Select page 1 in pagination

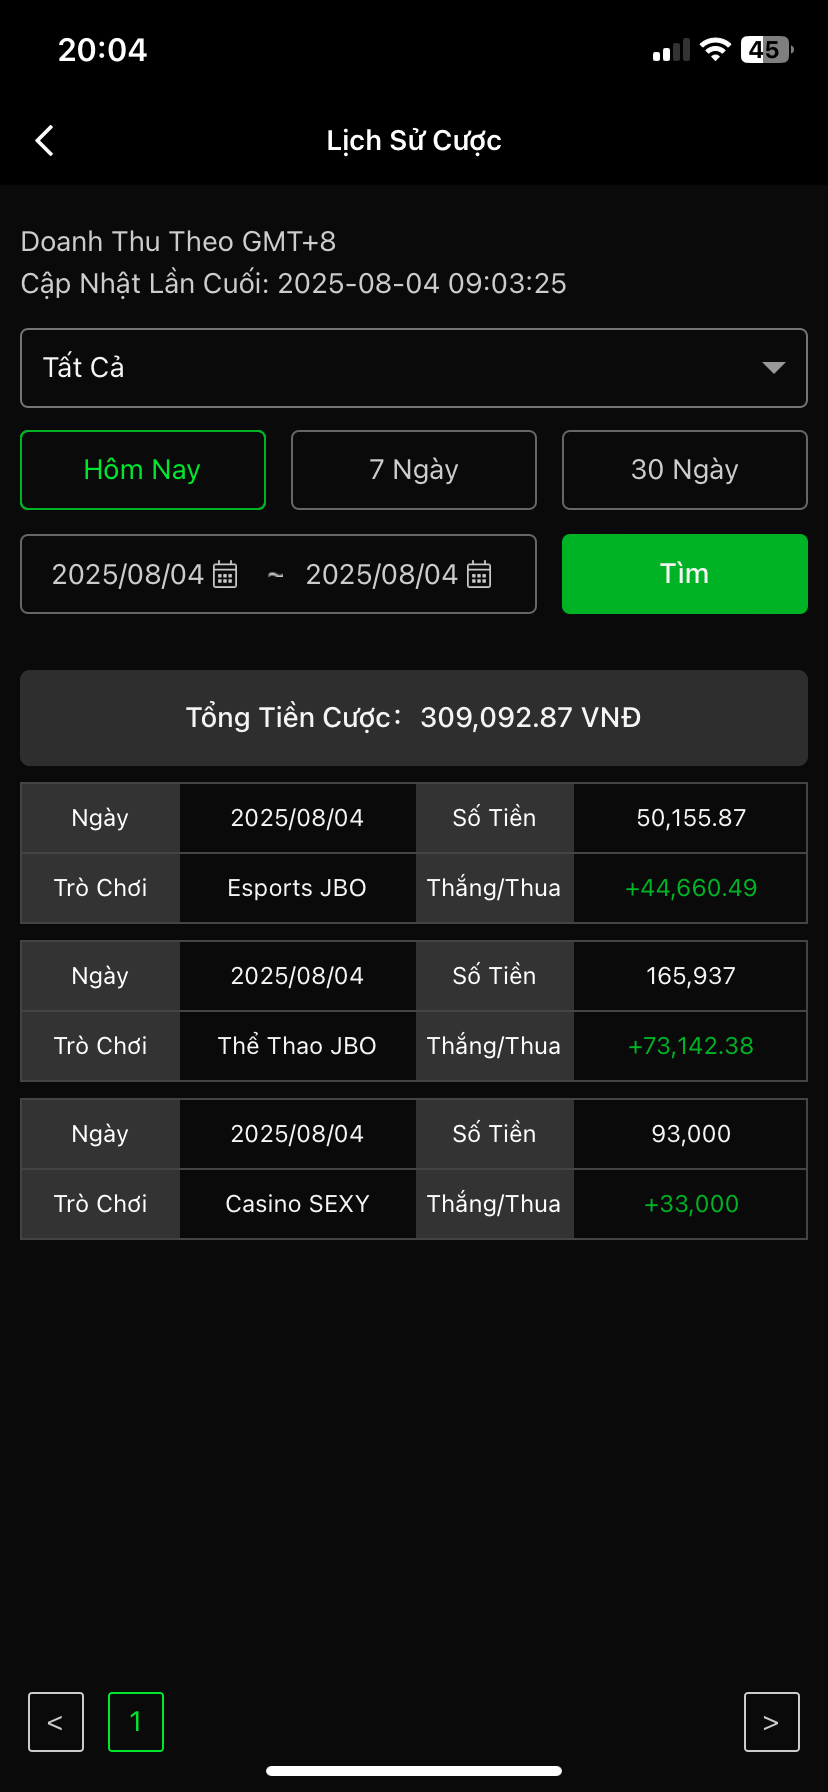click(136, 1722)
